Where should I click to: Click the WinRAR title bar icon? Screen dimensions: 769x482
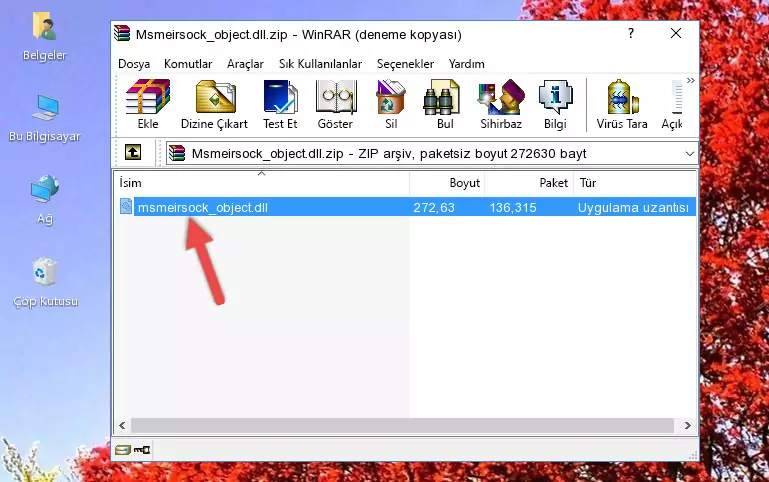click(x=122, y=34)
